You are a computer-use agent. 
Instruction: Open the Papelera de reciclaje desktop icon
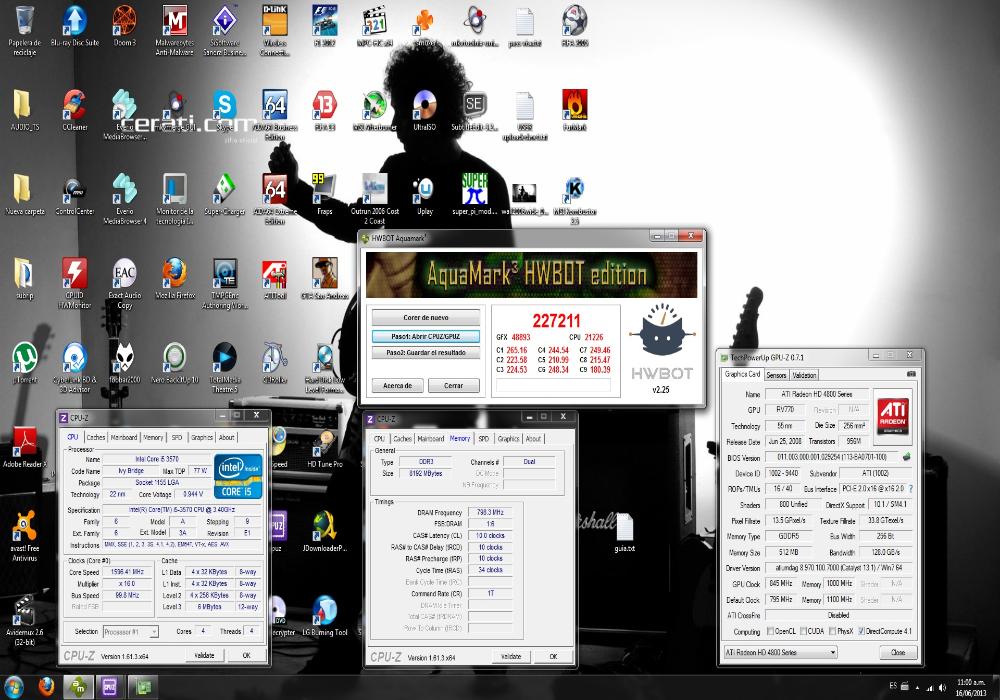coord(24,30)
